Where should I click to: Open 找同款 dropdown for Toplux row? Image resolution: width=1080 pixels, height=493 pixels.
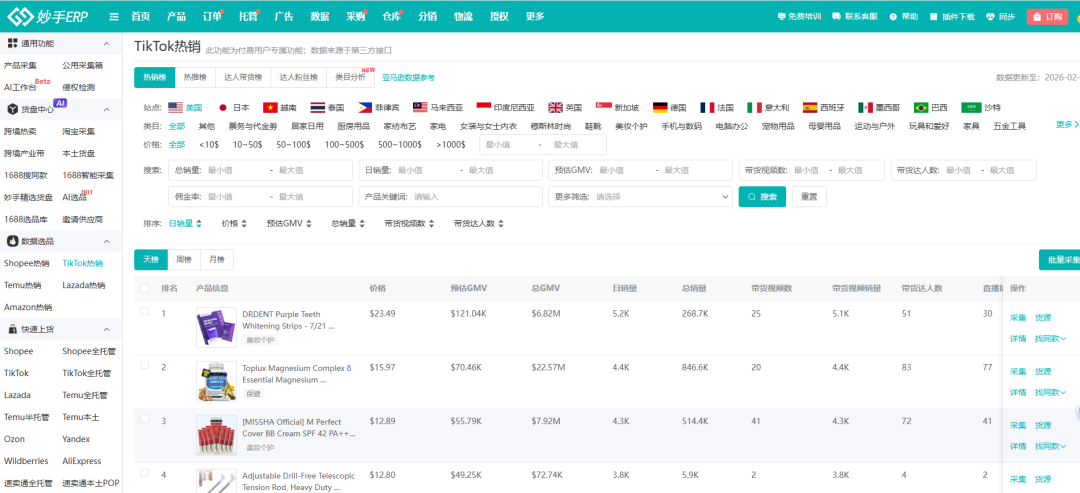coord(1050,392)
